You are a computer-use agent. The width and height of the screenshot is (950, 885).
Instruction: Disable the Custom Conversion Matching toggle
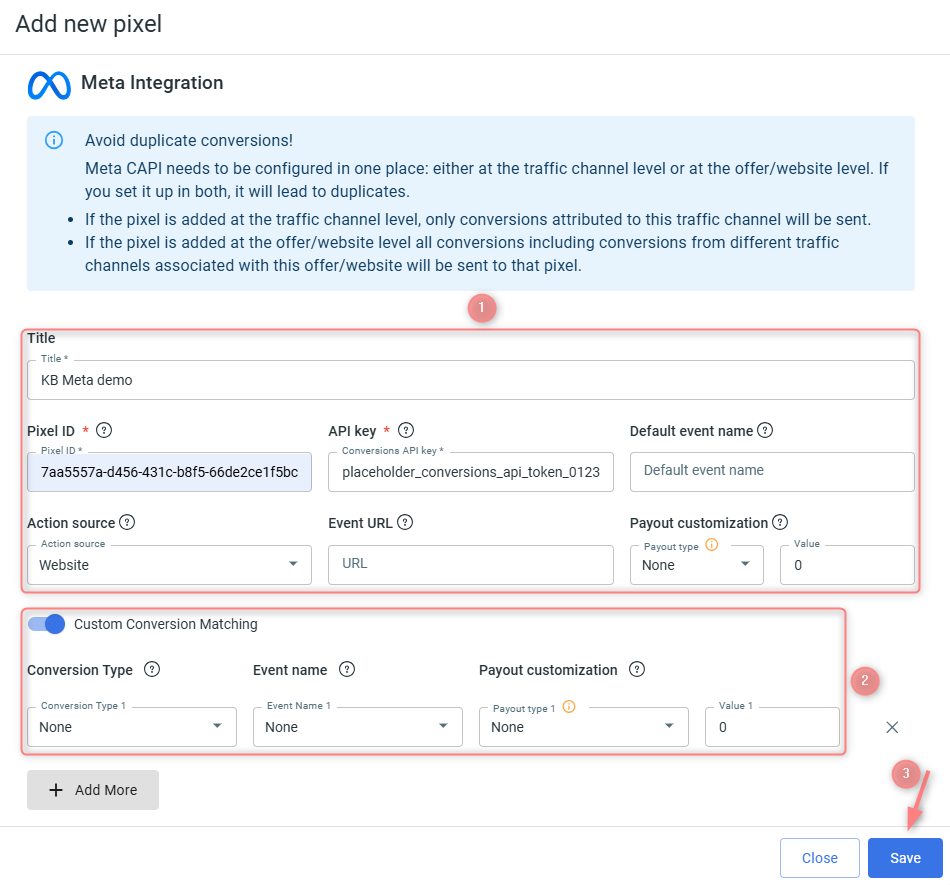(47, 624)
